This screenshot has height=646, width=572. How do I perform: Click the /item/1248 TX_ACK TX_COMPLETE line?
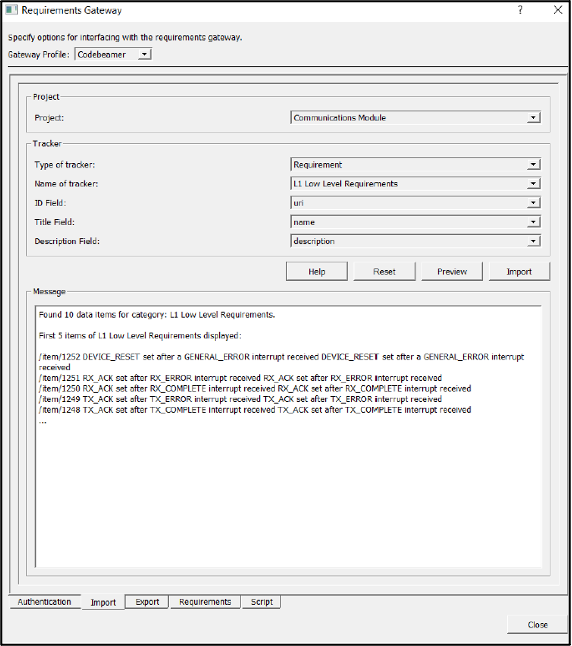coord(255,410)
